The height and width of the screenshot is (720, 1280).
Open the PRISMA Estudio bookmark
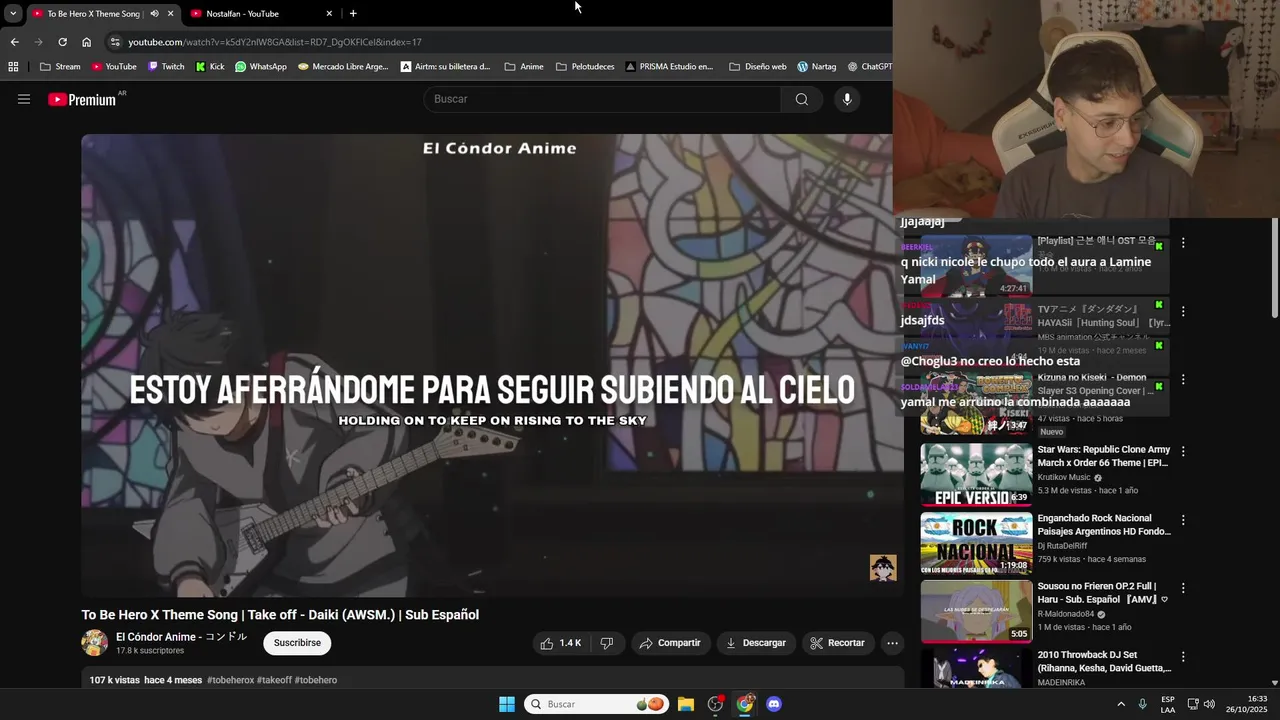point(669,67)
